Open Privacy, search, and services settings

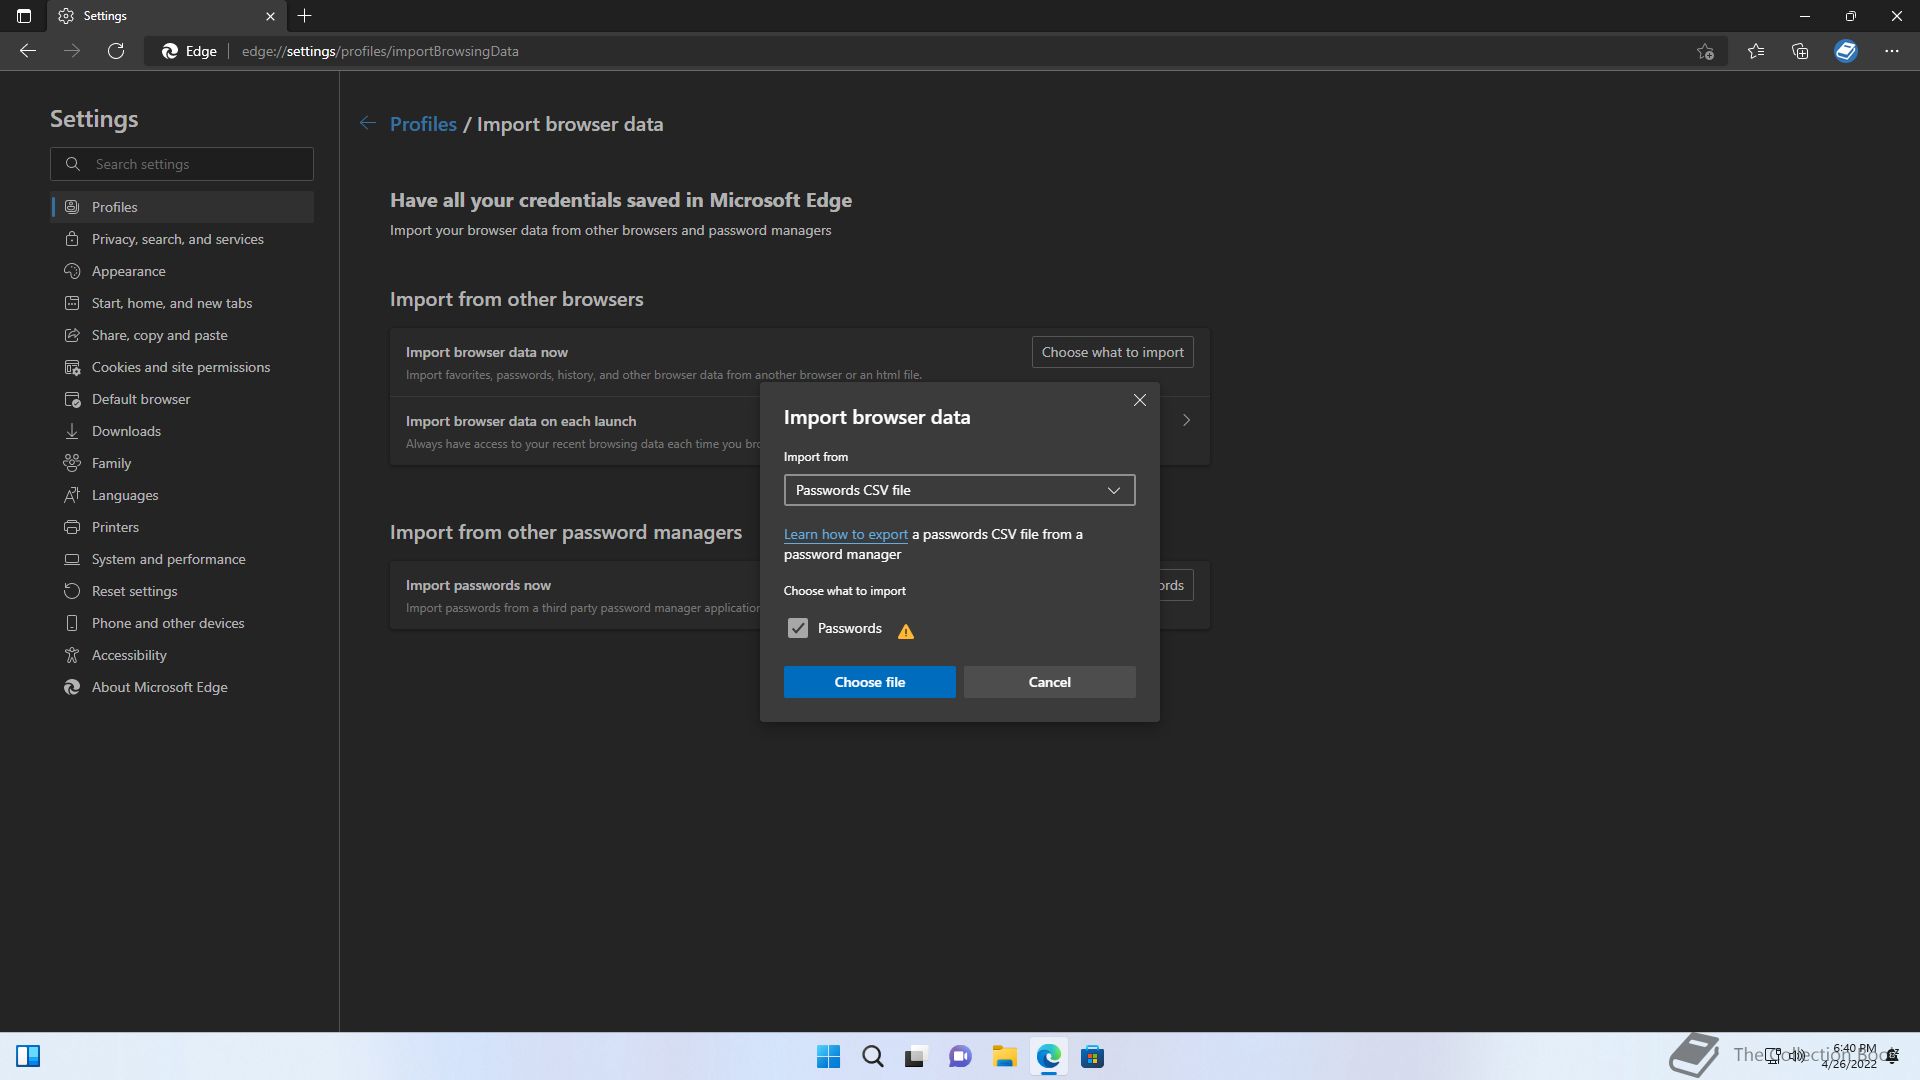point(182,239)
